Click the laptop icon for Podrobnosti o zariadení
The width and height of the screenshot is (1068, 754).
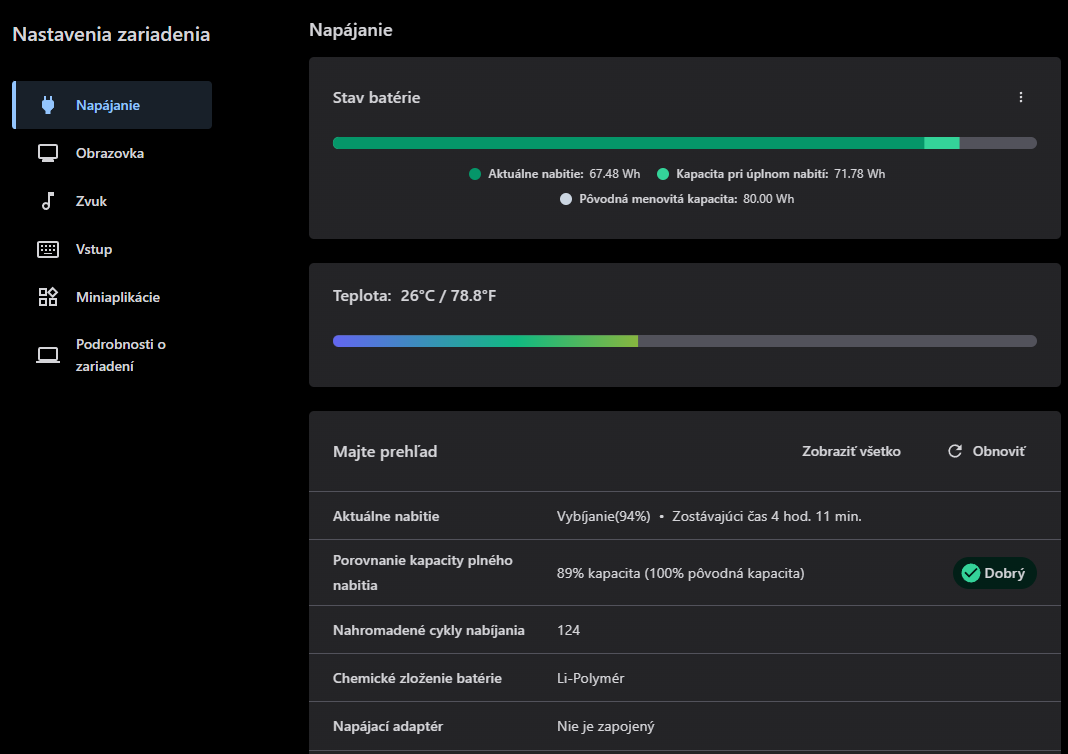coord(47,353)
